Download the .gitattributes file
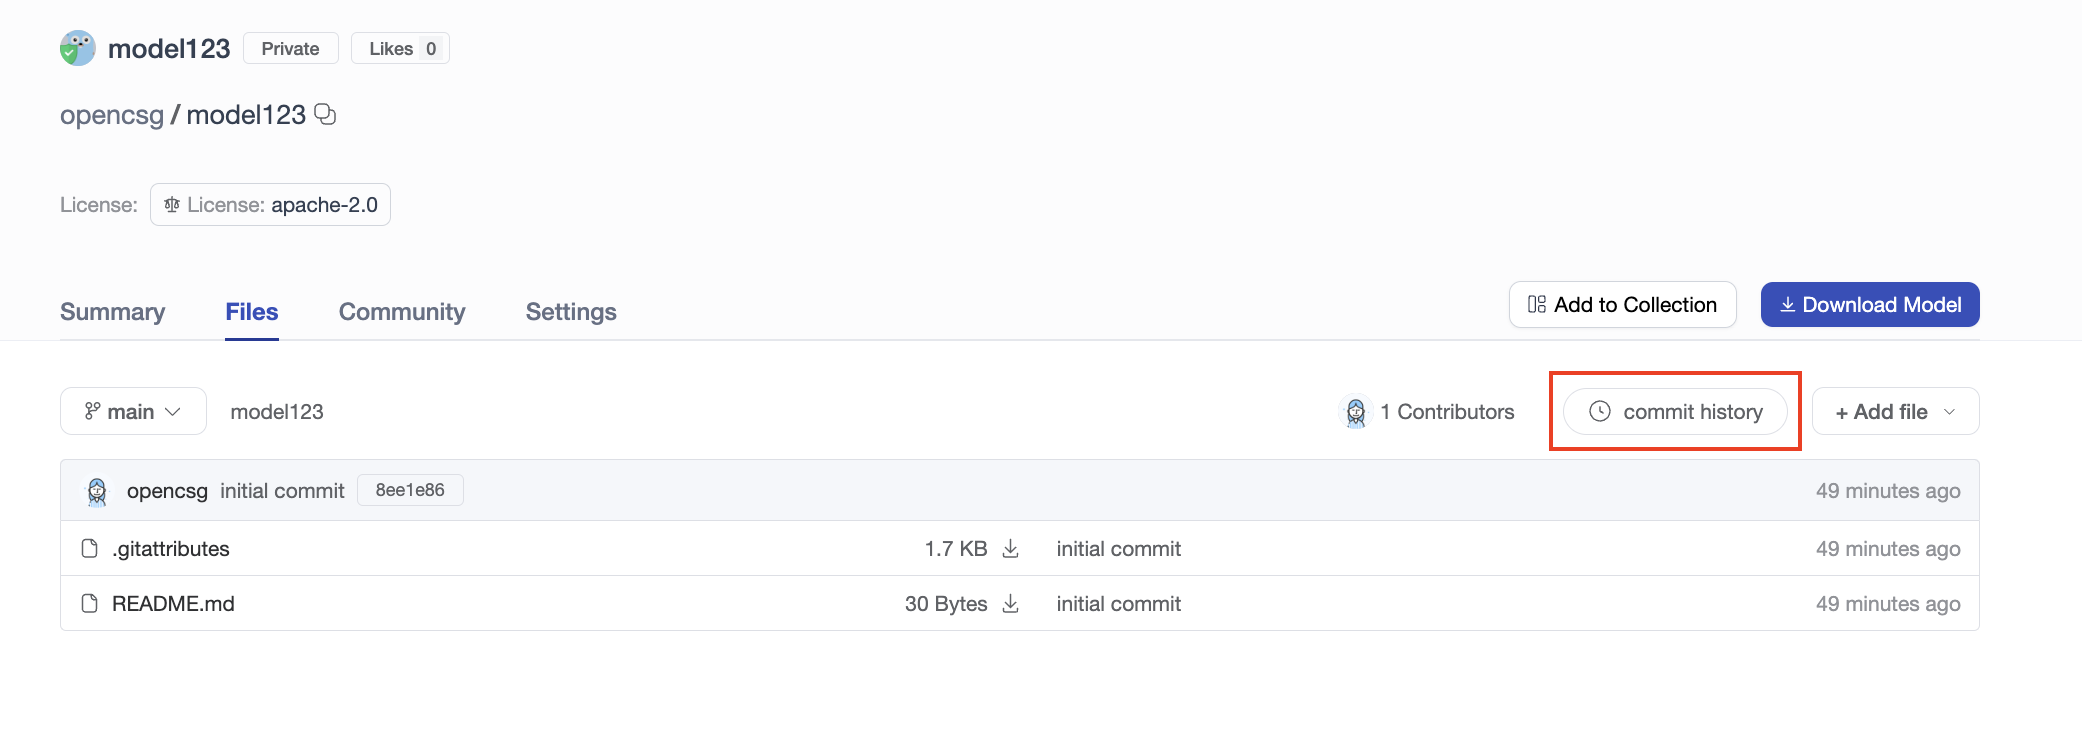Image resolution: width=2082 pixels, height=736 pixels. point(1010,549)
